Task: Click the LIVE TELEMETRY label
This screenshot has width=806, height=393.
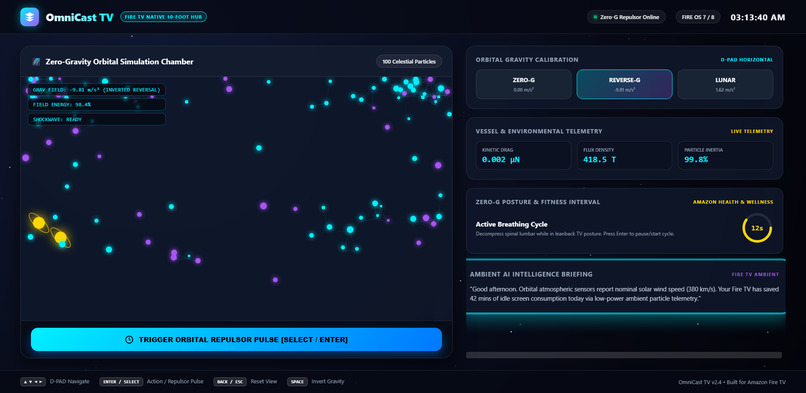Action: click(x=752, y=132)
